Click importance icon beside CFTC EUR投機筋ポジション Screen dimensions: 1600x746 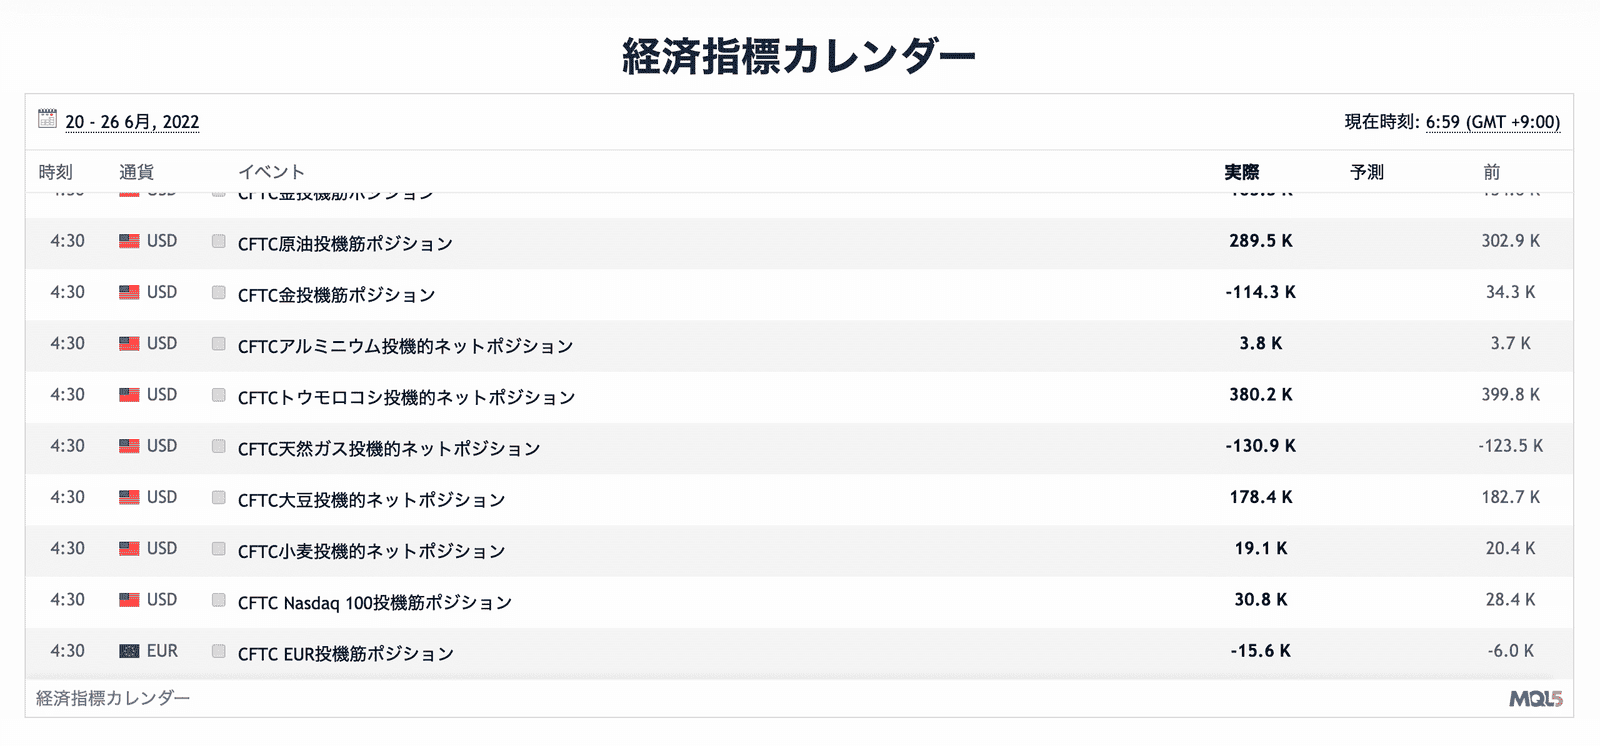[218, 651]
